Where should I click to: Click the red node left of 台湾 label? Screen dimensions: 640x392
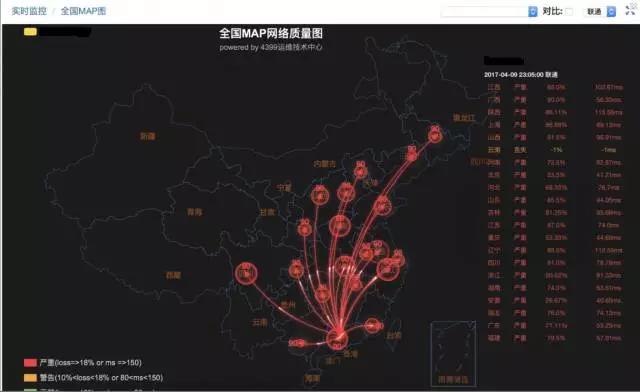coord(373,325)
